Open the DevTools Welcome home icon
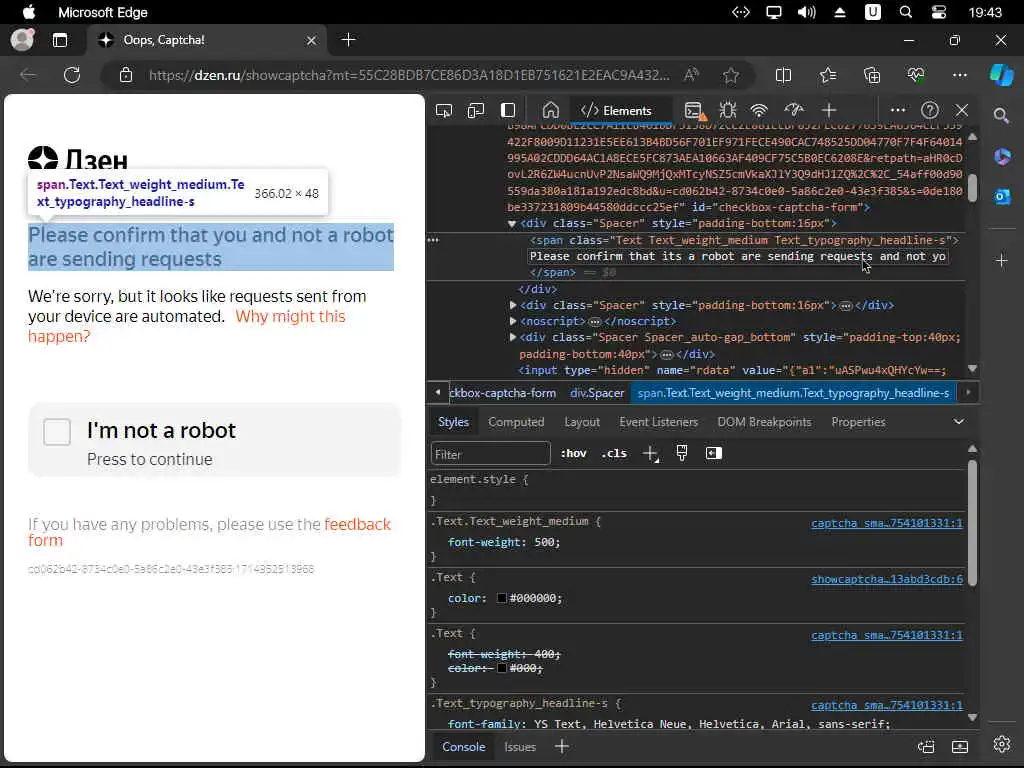The height and width of the screenshot is (768, 1024). pyautogui.click(x=551, y=110)
